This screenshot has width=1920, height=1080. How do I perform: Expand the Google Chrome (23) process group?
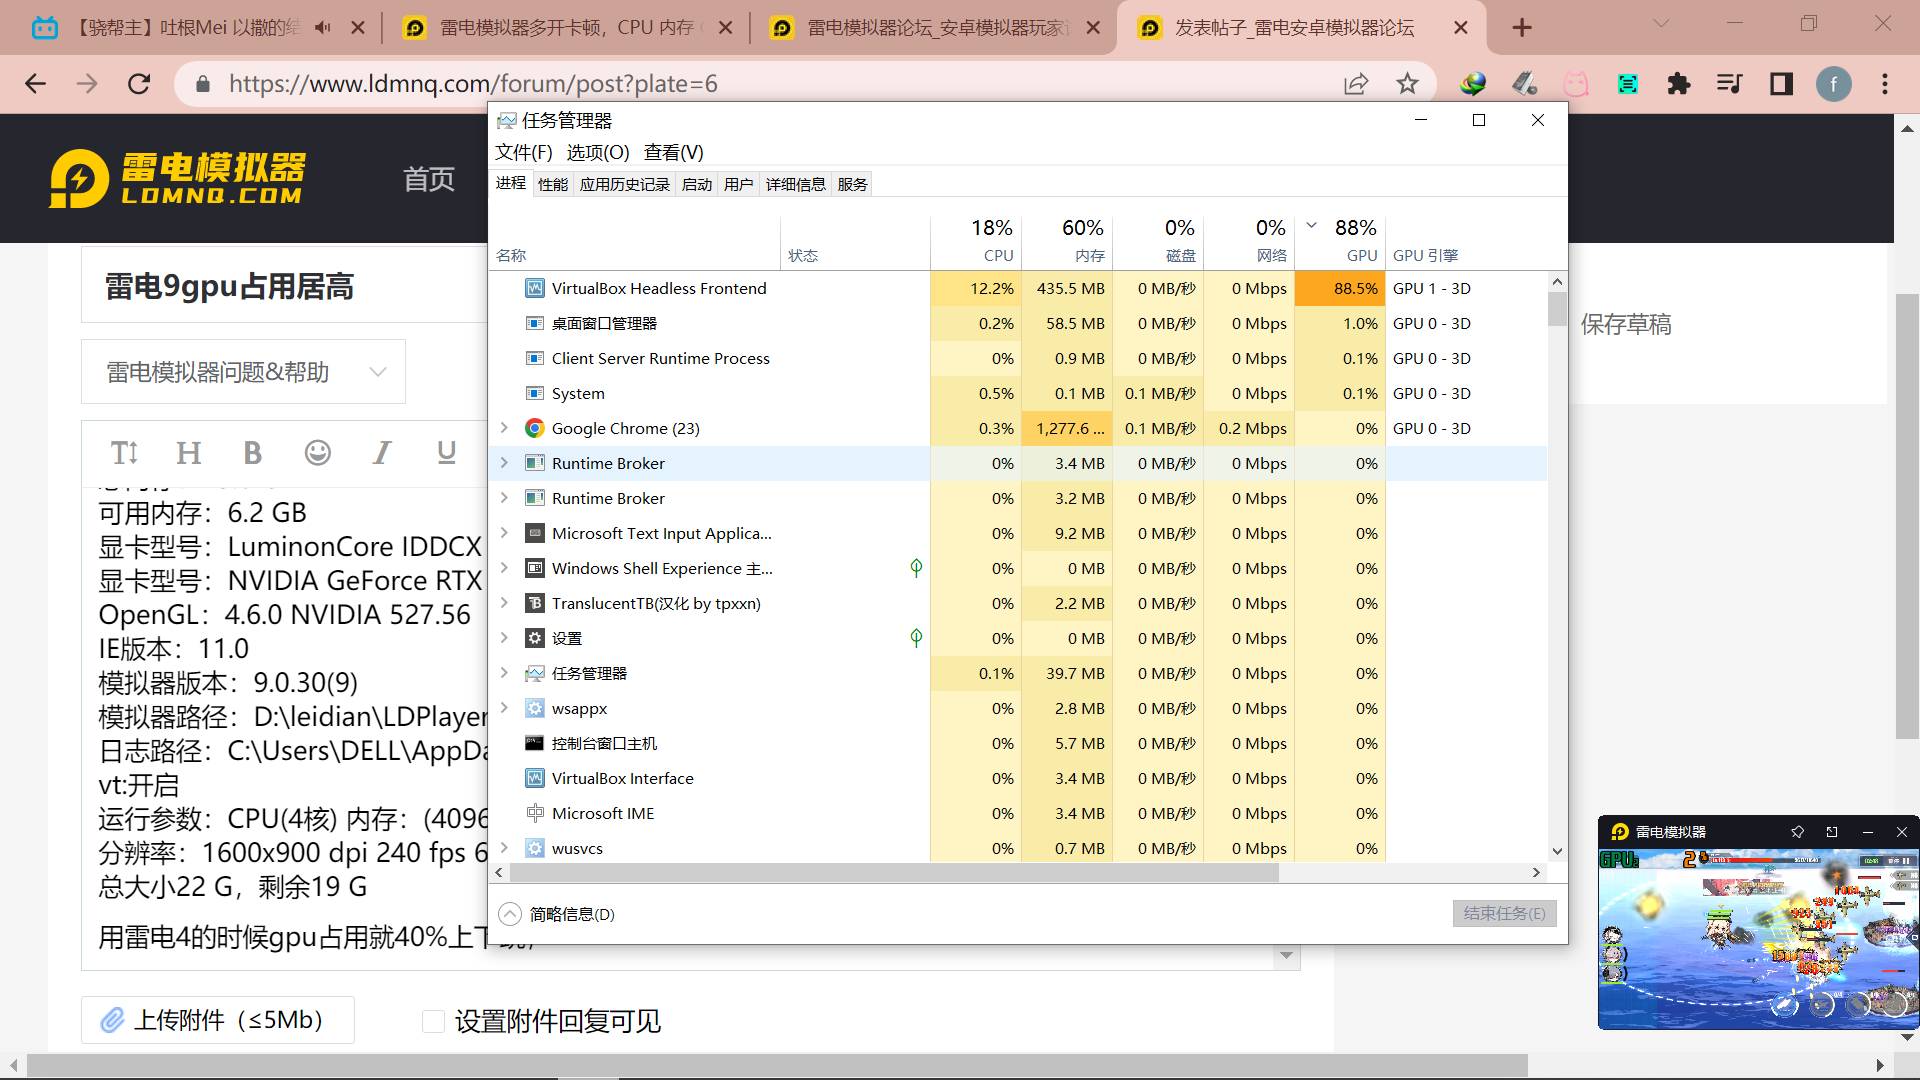[504, 428]
